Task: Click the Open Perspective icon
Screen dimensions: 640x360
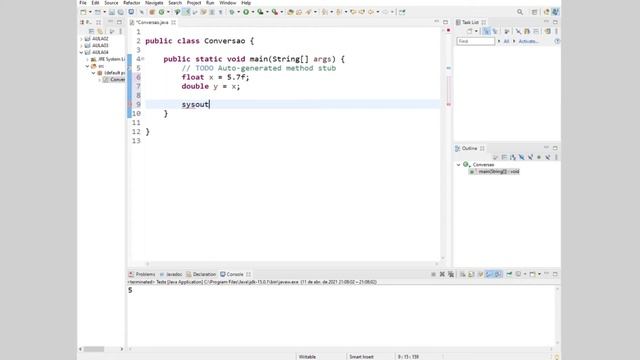Action: click(x=534, y=12)
